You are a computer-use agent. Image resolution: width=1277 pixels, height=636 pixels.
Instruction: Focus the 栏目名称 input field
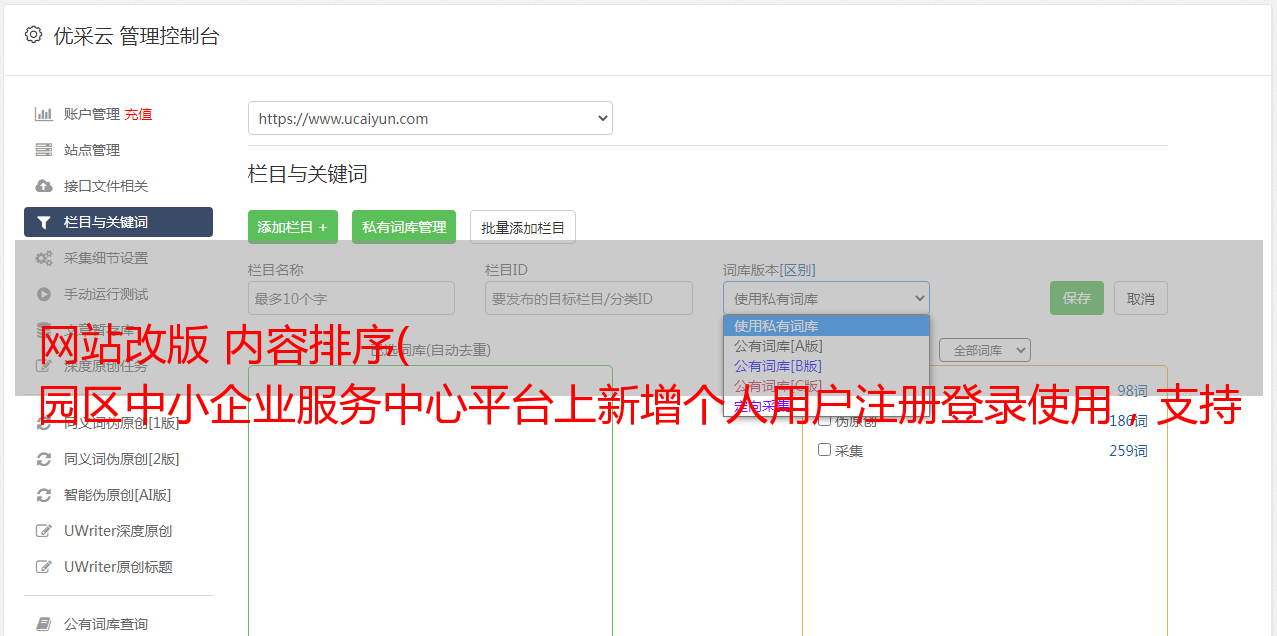[x=351, y=298]
